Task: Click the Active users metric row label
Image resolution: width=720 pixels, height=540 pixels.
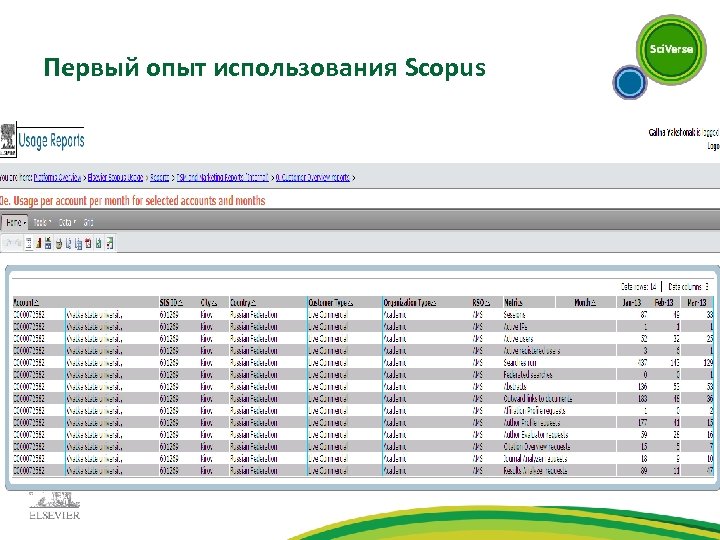Action: [518, 339]
